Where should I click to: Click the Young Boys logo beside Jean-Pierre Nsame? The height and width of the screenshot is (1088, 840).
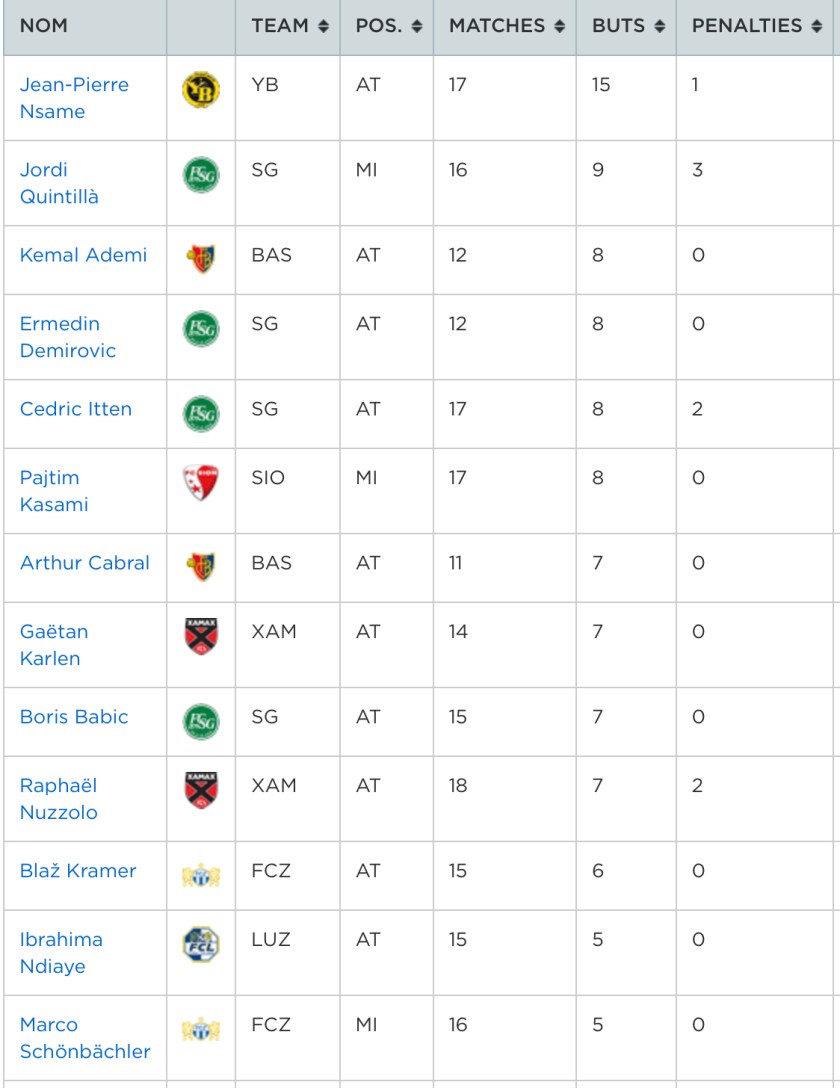(x=201, y=91)
